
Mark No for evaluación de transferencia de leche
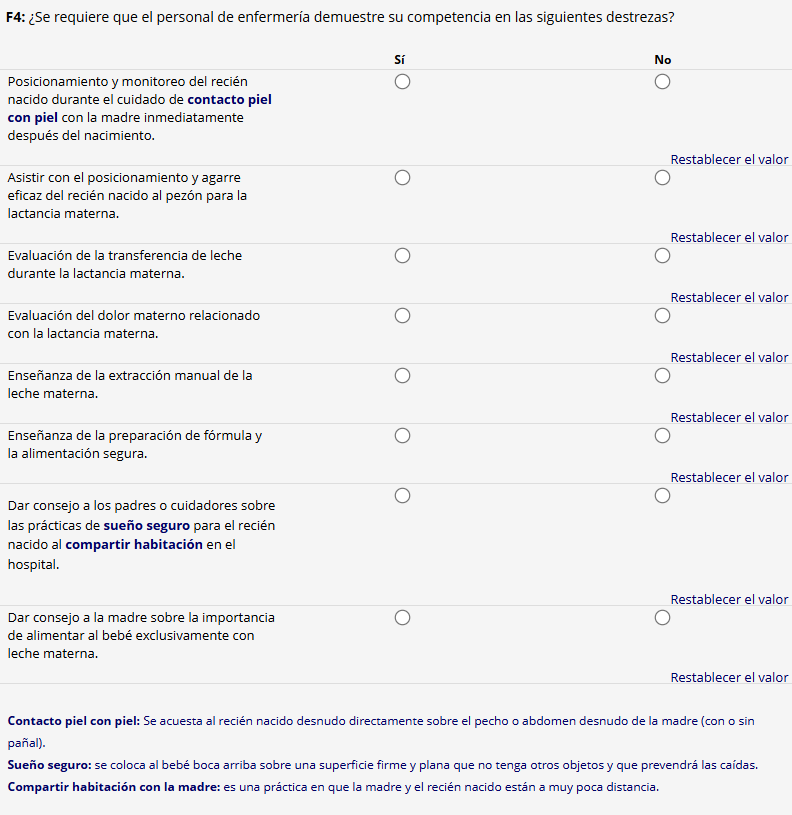[x=662, y=256]
